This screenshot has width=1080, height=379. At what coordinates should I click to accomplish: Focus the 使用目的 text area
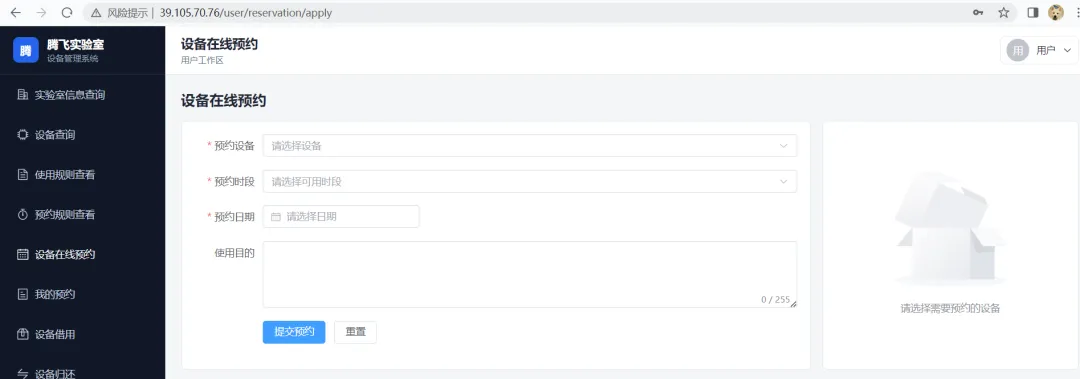tap(530, 274)
